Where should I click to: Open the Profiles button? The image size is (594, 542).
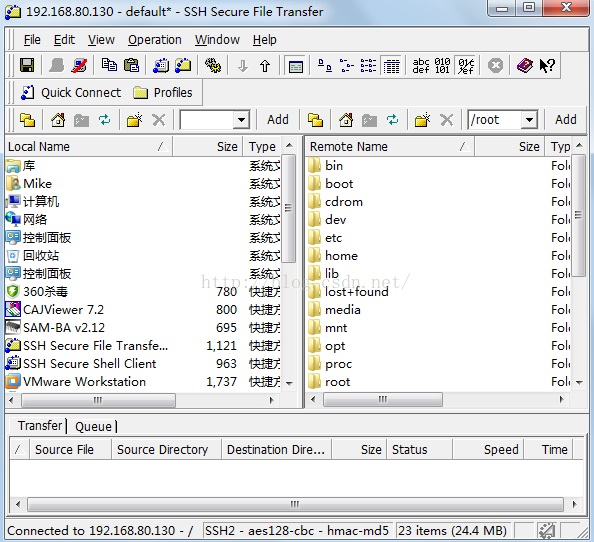click(x=163, y=93)
